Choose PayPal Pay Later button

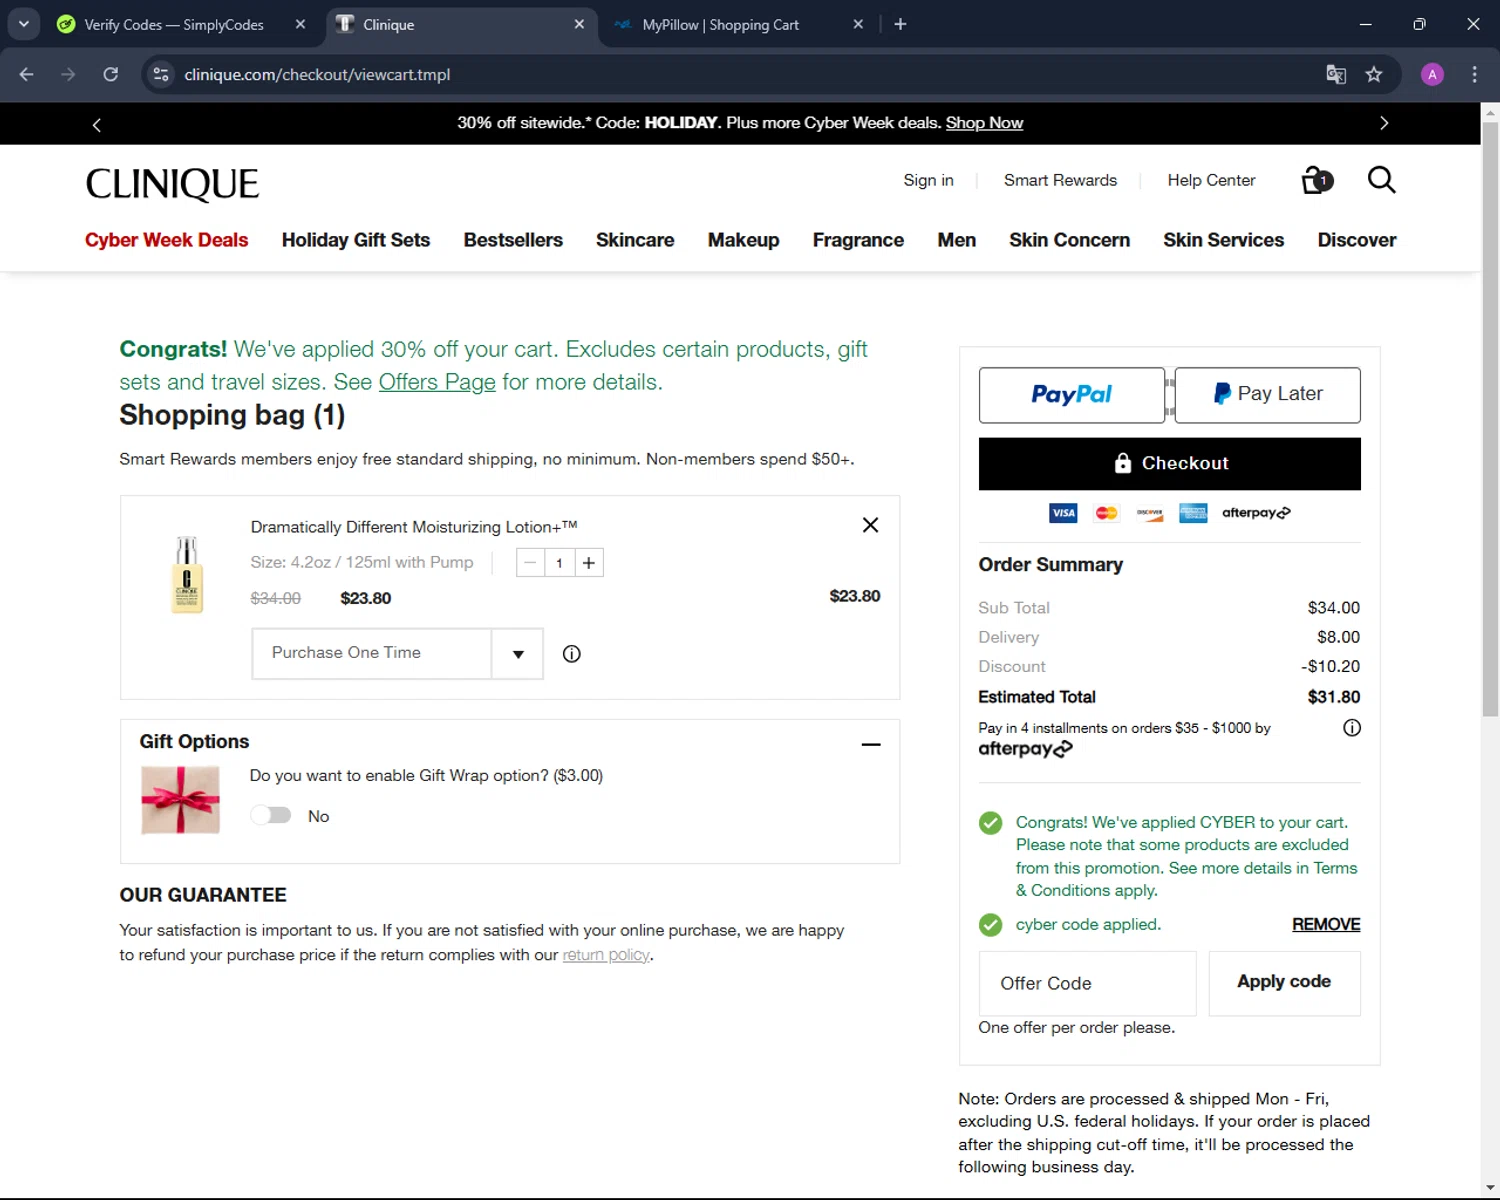tap(1267, 395)
